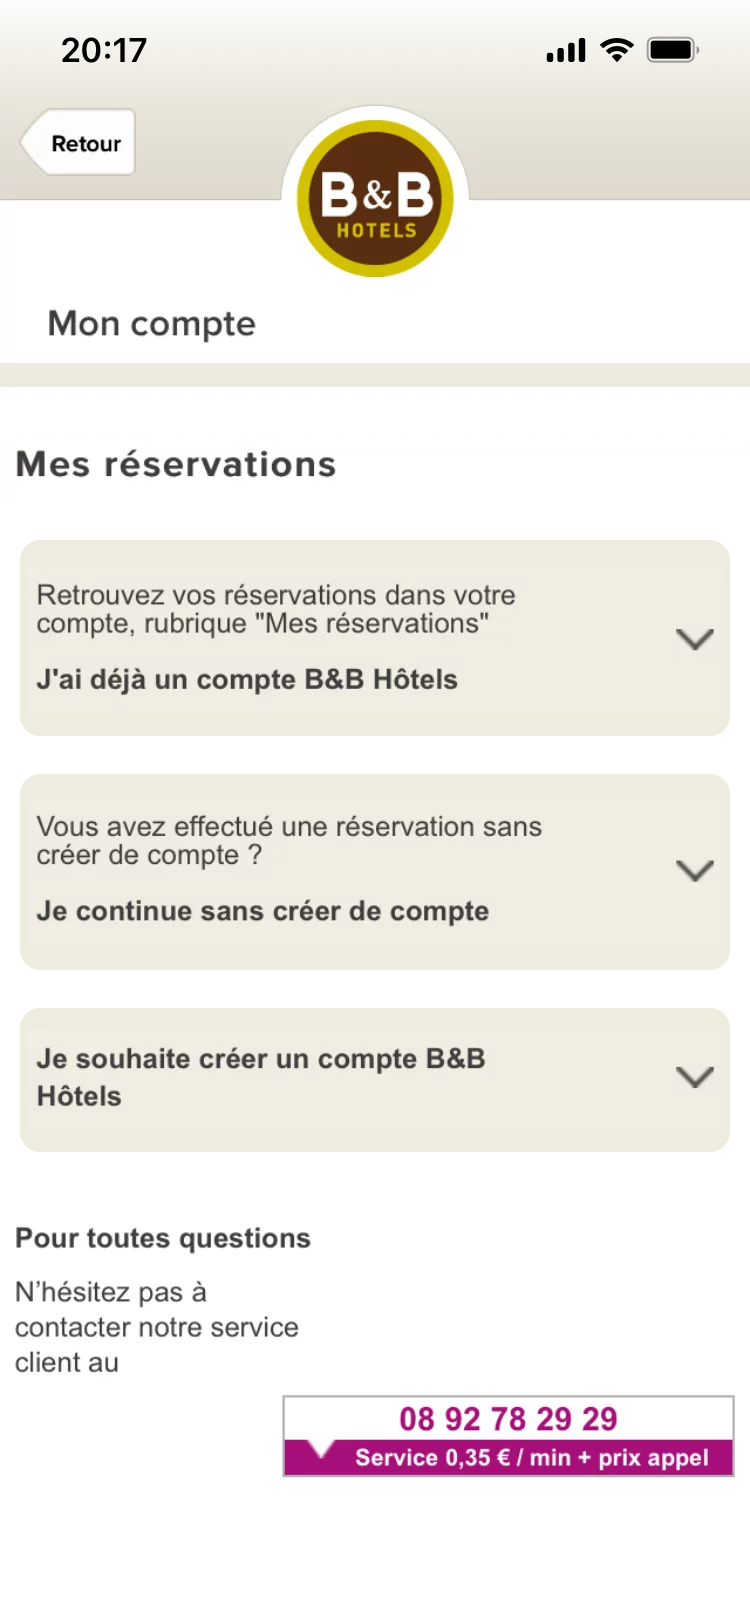Expand chevron beside "Je continue sans créer"

pos(694,870)
